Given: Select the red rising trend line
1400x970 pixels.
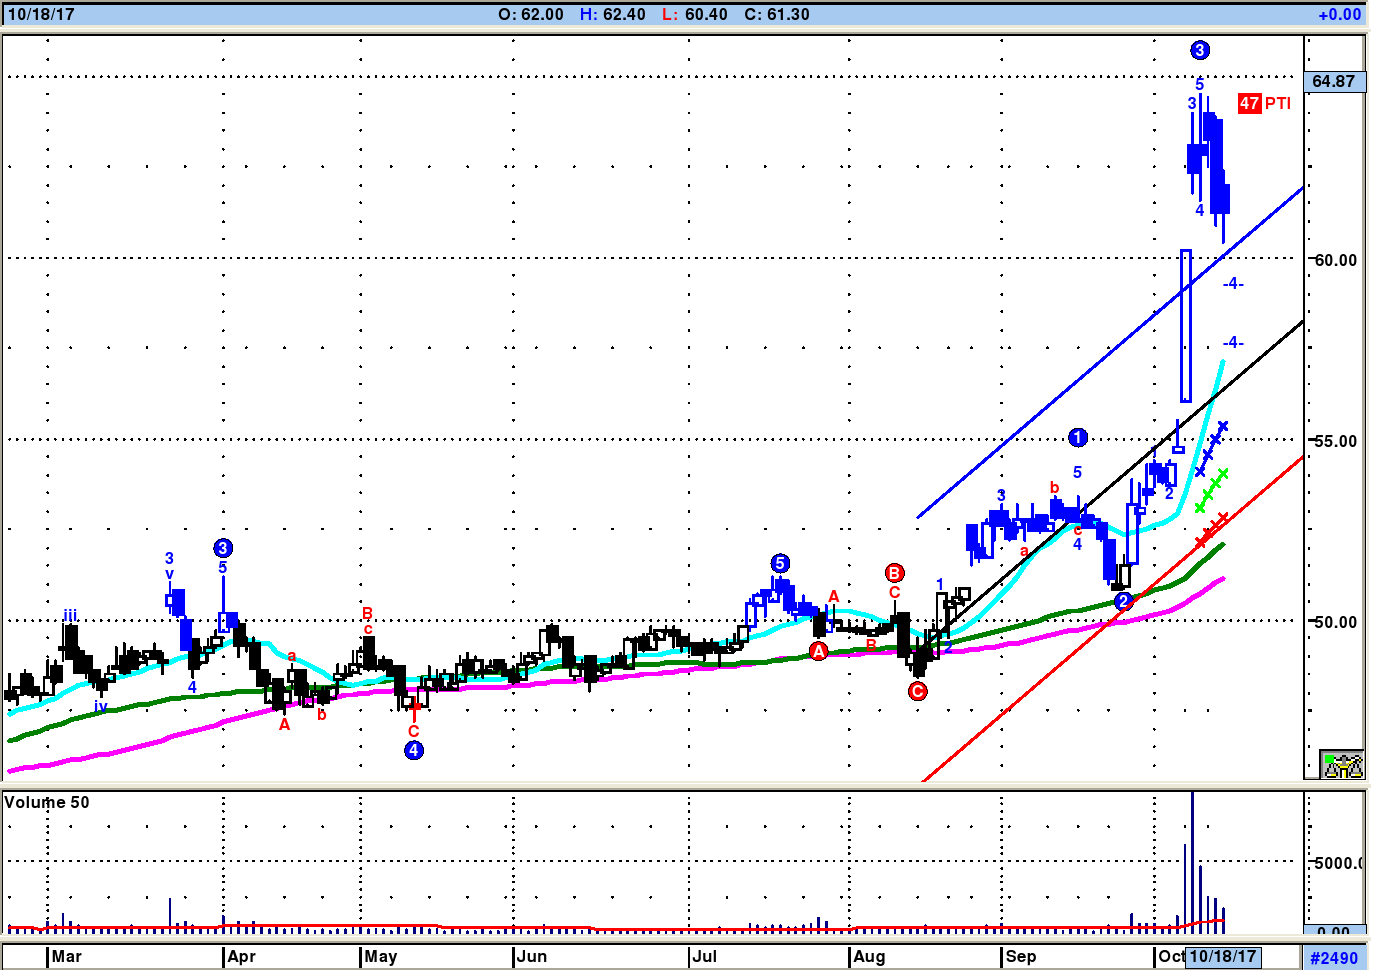Looking at the screenshot, I should [x=1113, y=620].
